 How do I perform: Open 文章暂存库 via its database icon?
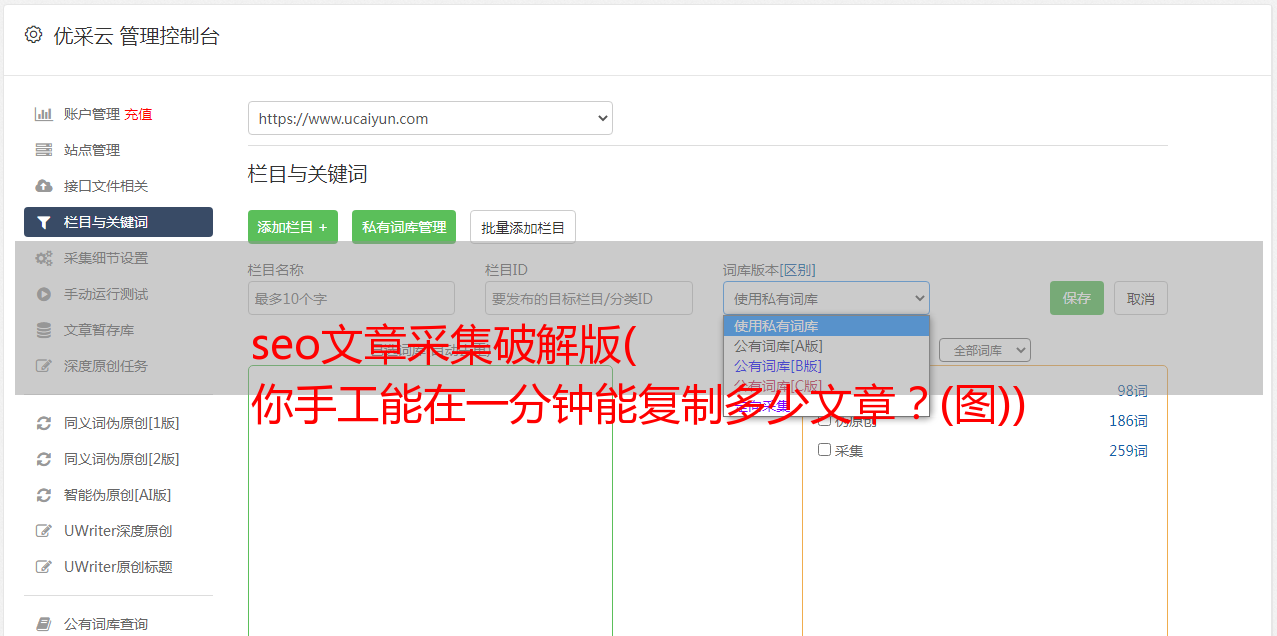(44, 330)
